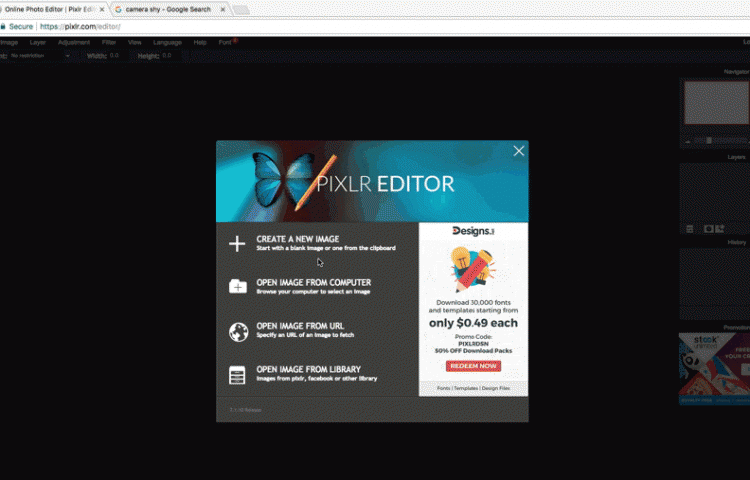The image size is (750, 480).
Task: Click the Navigator preview thumbnail
Action: pyautogui.click(x=717, y=103)
